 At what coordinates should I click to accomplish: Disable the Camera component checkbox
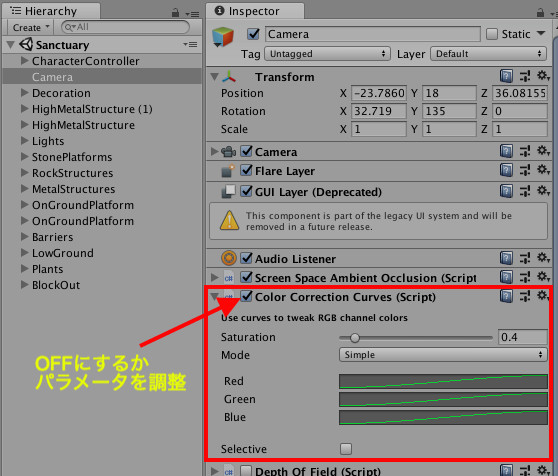point(246,151)
